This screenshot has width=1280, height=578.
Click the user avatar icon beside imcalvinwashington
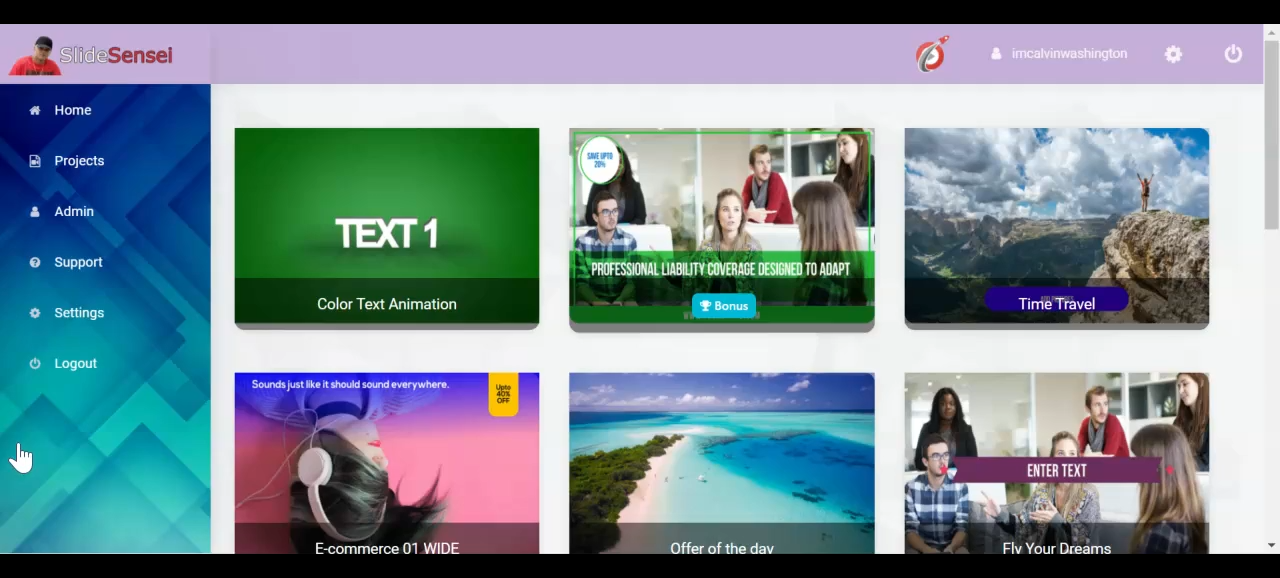tap(996, 54)
